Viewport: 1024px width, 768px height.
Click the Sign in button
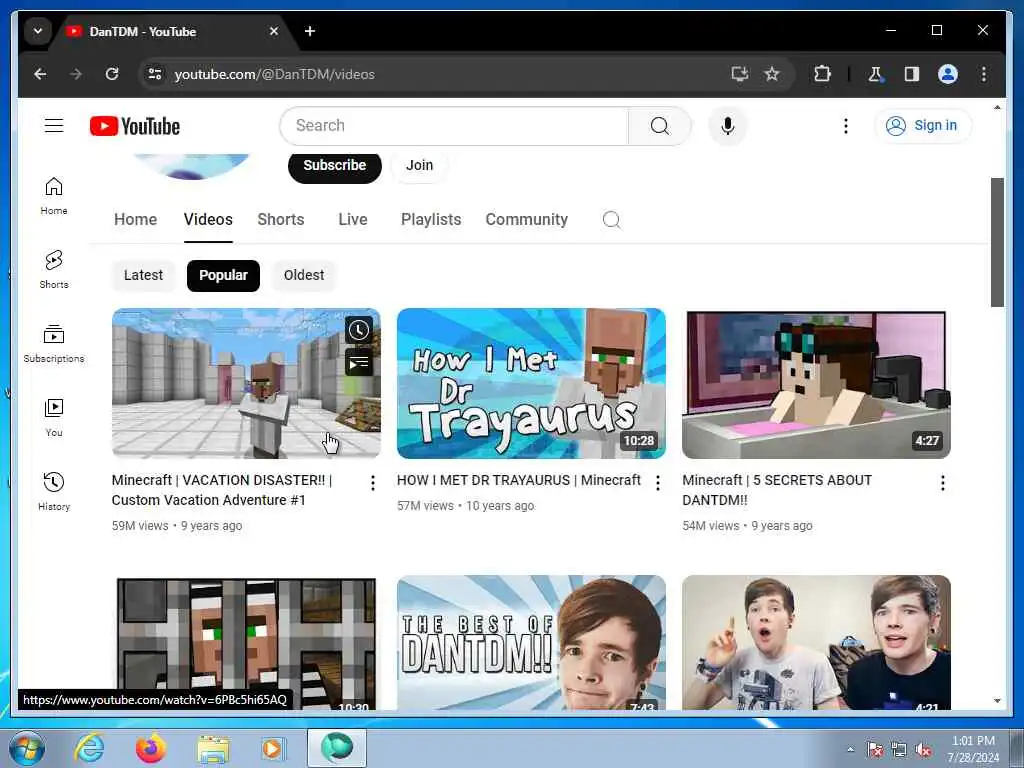pos(923,125)
